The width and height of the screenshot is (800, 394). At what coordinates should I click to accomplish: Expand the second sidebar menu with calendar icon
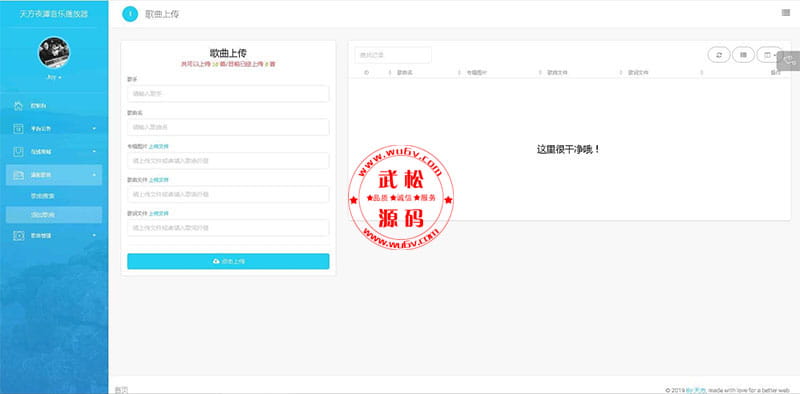(54, 129)
